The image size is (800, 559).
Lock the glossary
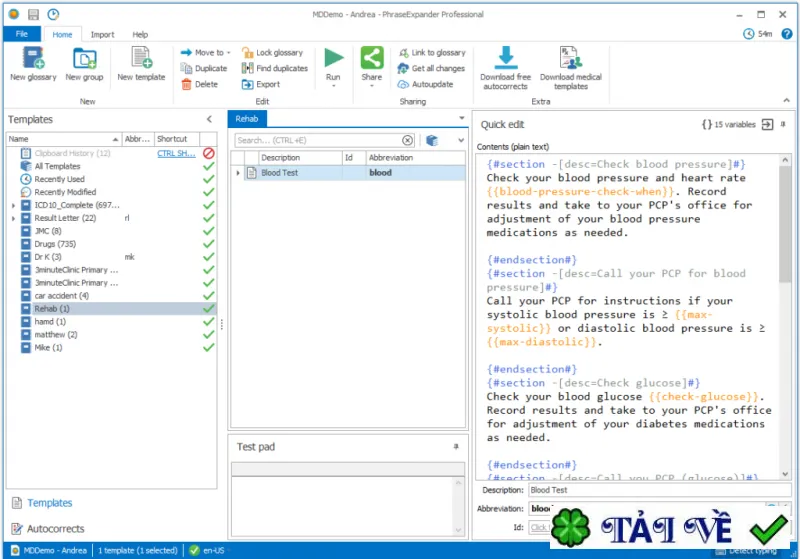tap(272, 53)
